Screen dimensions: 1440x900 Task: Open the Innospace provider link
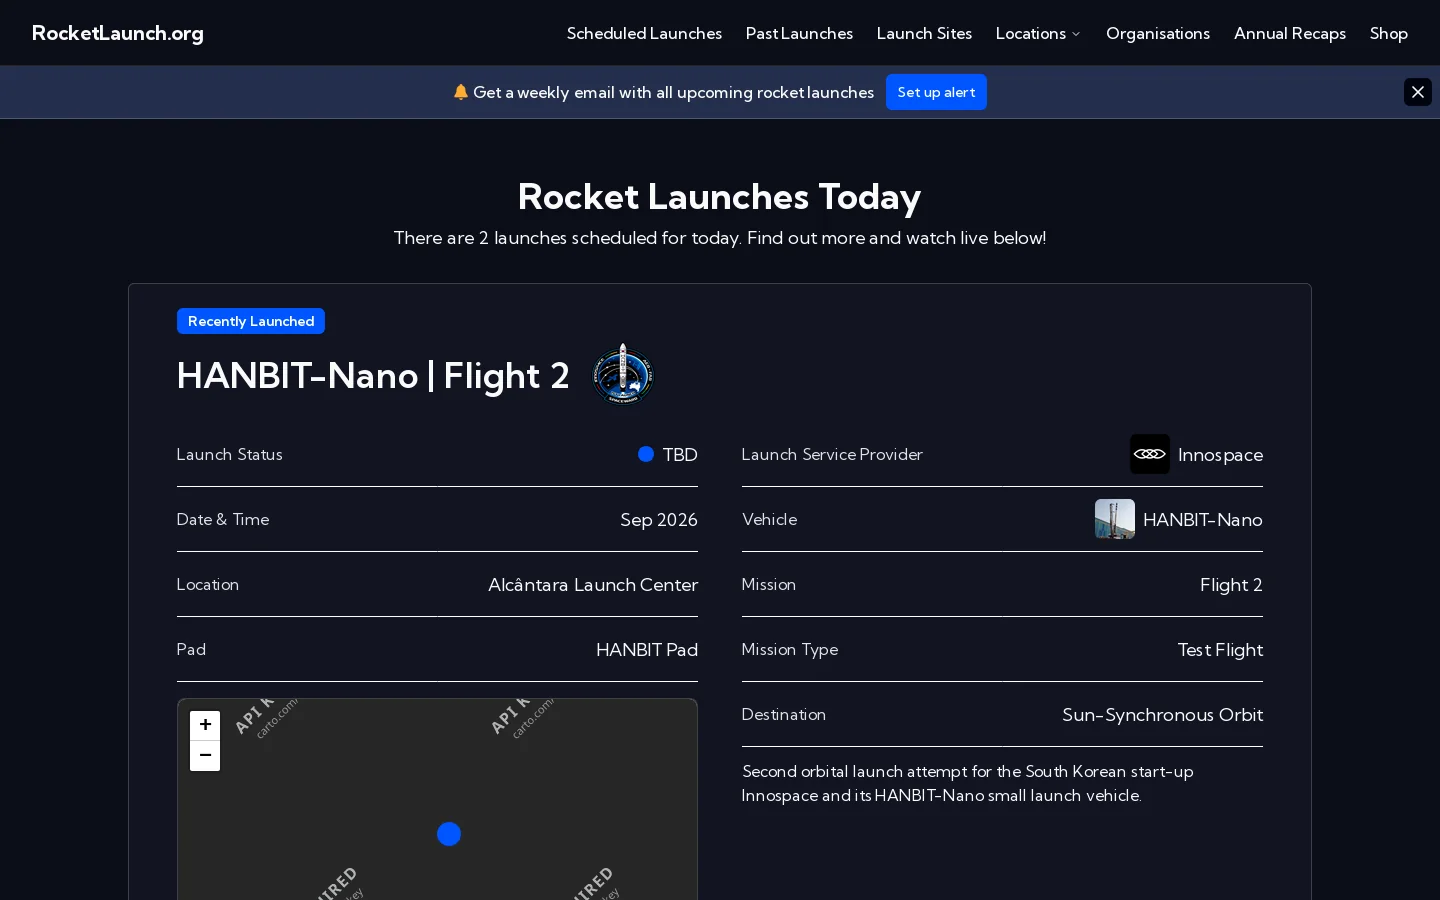click(x=1220, y=455)
